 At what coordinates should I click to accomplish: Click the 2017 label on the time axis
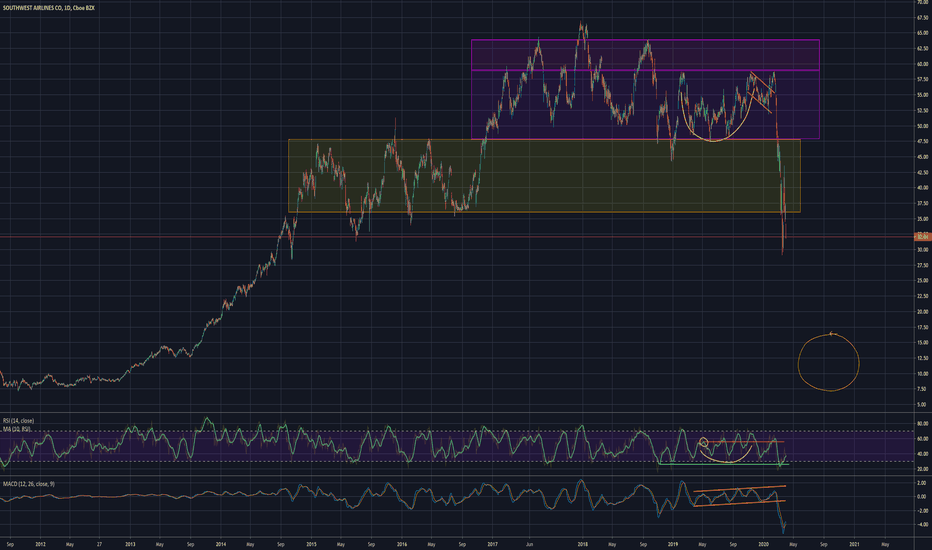tap(492, 544)
